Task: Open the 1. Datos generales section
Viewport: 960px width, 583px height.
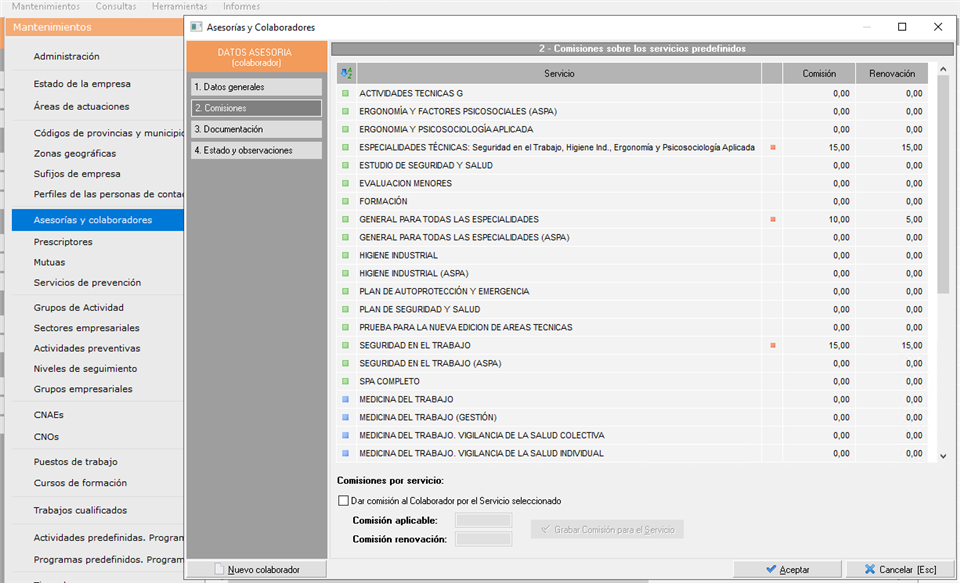Action: point(257,87)
